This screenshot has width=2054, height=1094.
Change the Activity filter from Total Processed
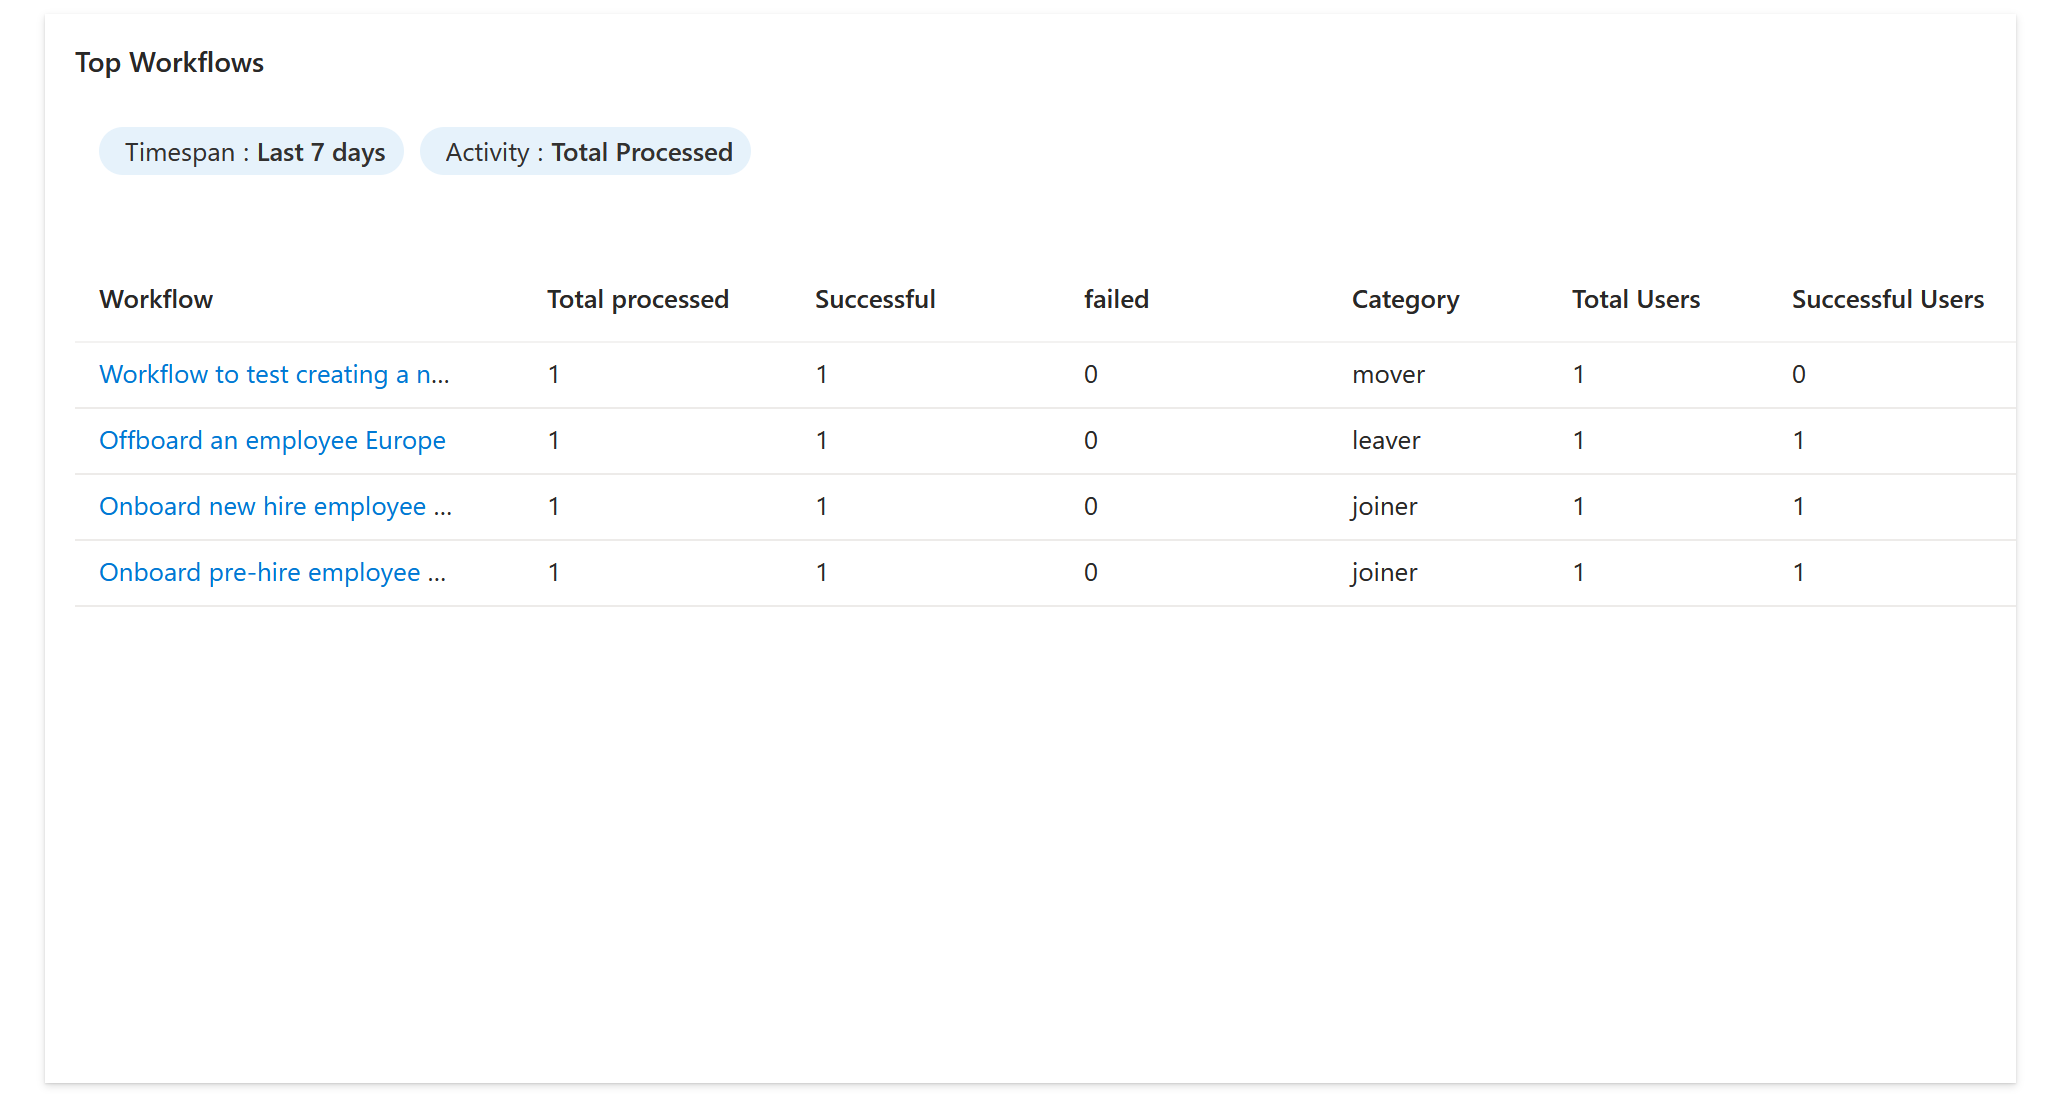[586, 151]
